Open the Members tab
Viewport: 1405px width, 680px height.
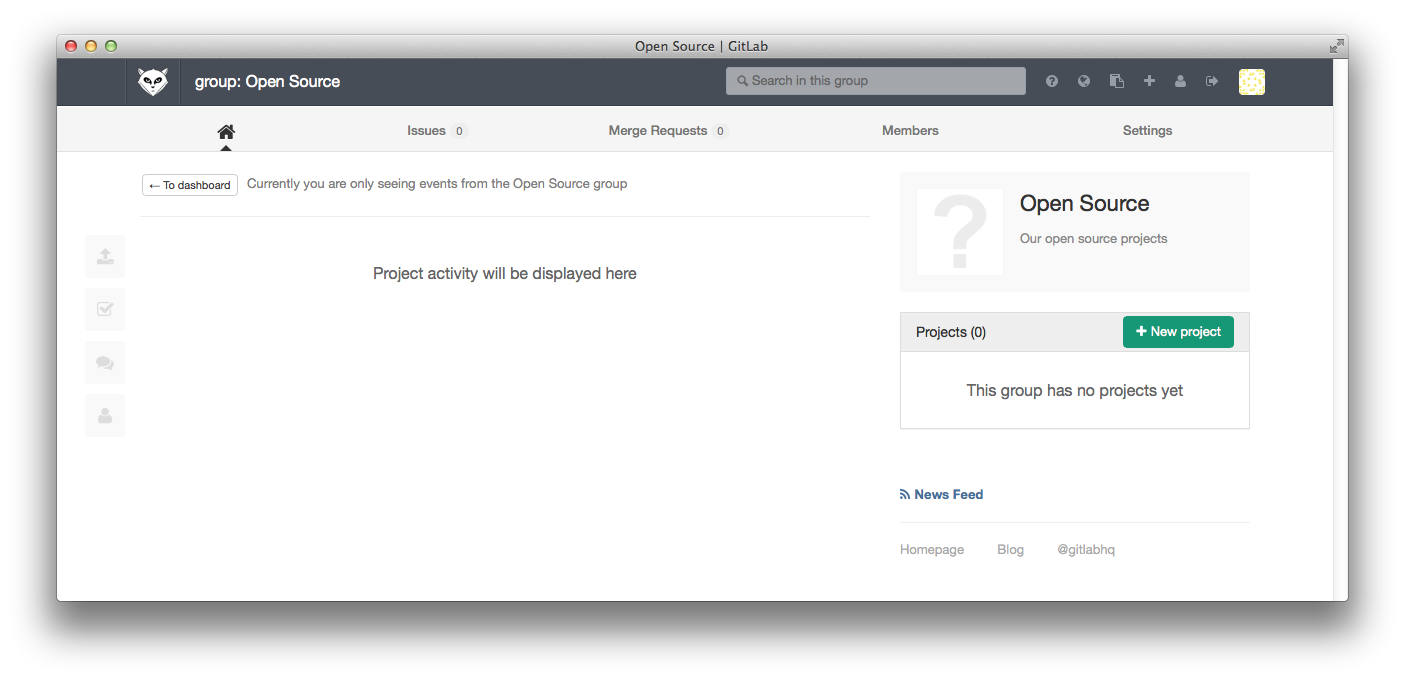pyautogui.click(x=910, y=131)
